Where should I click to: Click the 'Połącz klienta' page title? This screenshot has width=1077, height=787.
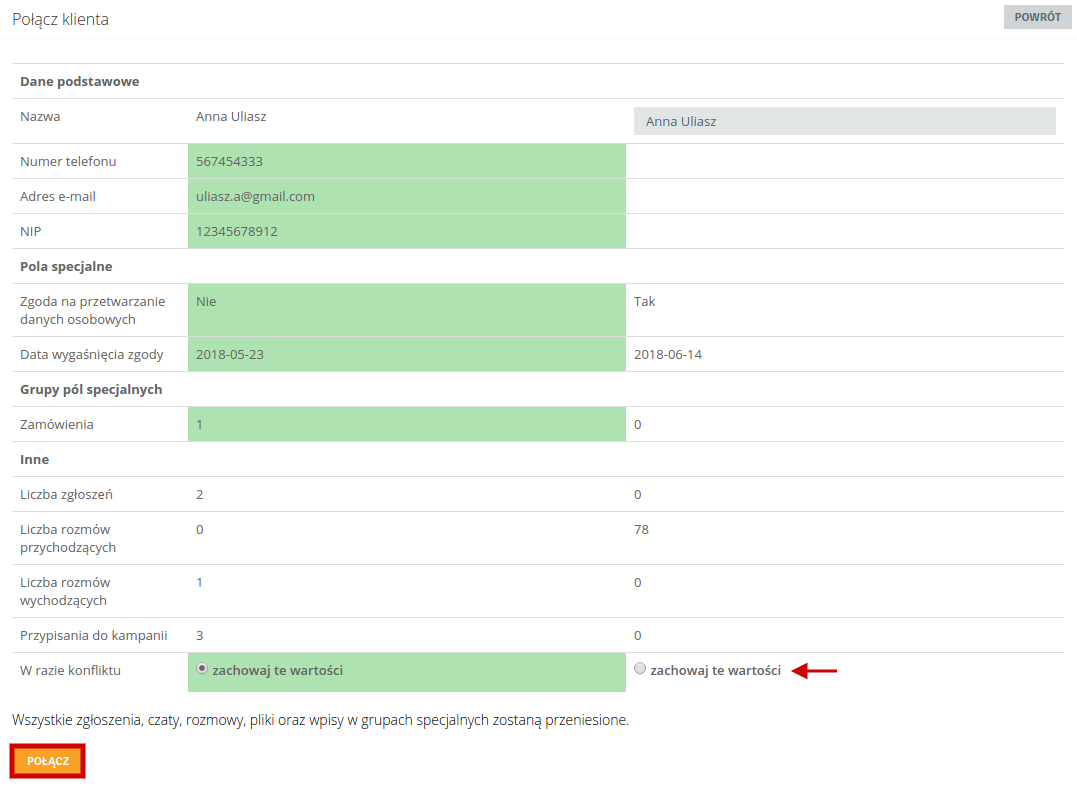[60, 19]
